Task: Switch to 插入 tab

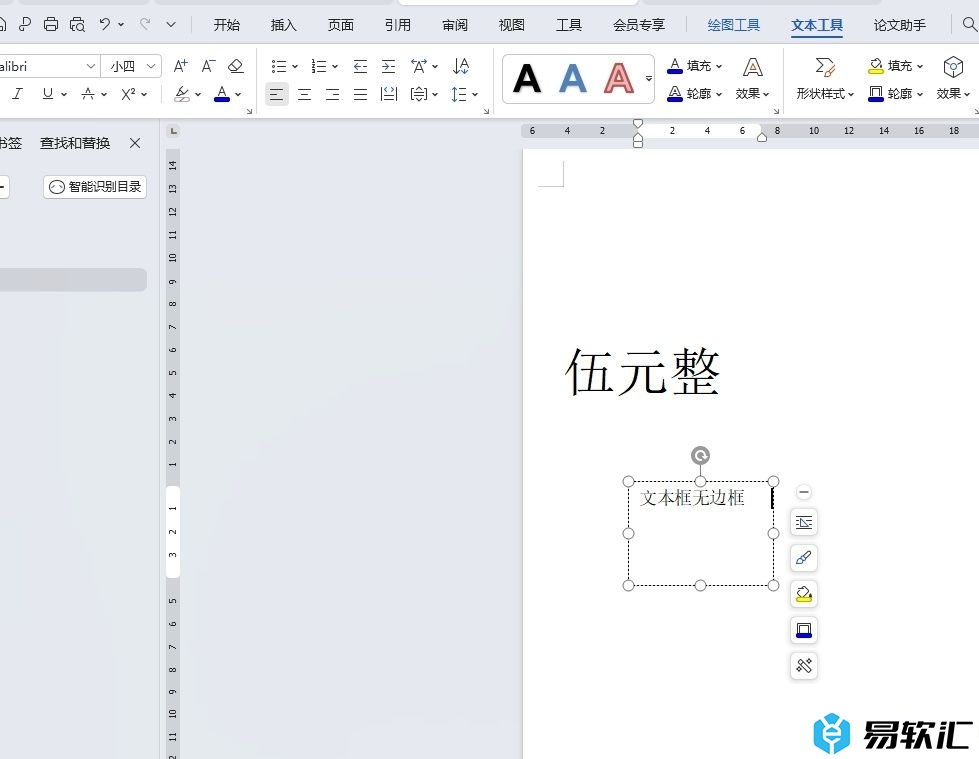Action: coord(283,25)
